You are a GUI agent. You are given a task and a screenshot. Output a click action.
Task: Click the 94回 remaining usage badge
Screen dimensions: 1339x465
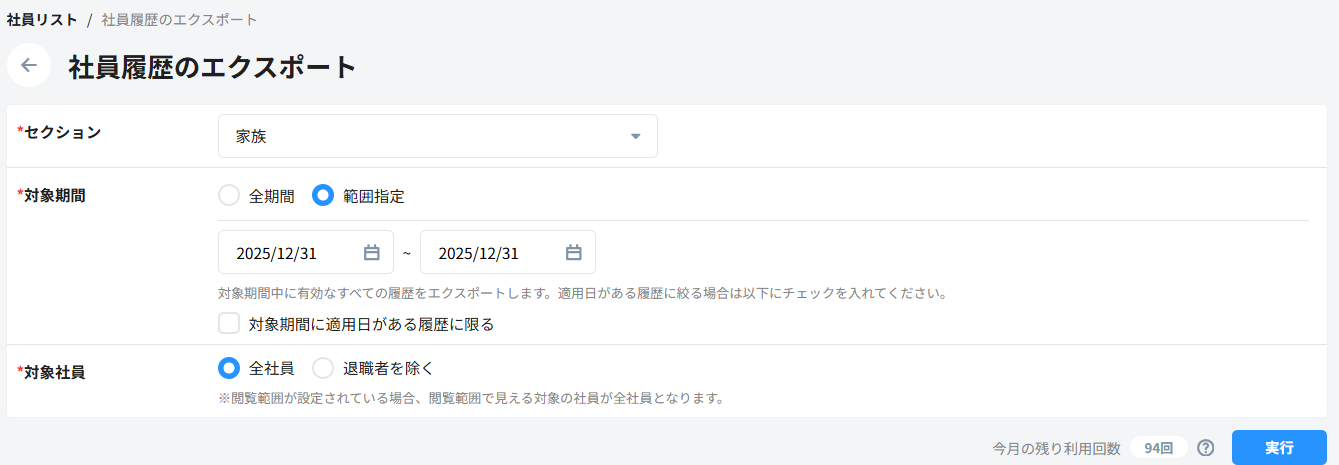click(1158, 448)
